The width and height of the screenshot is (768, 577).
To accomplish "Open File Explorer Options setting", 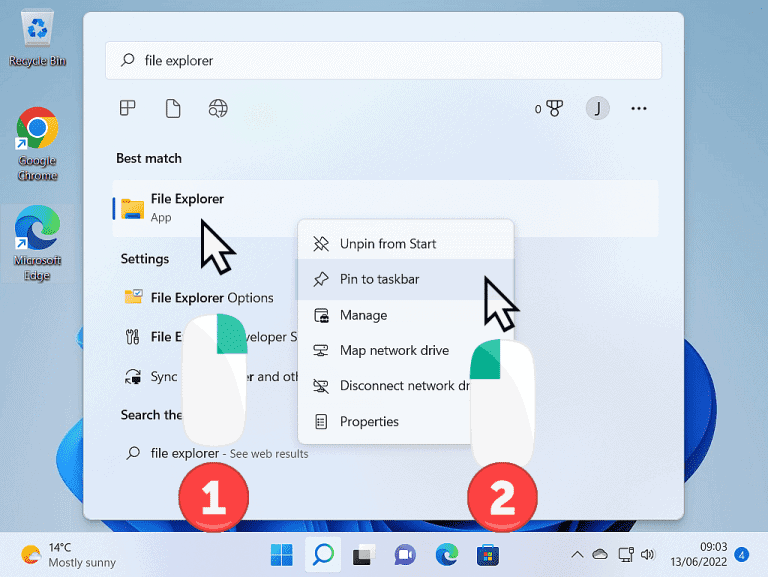I will click(x=211, y=297).
